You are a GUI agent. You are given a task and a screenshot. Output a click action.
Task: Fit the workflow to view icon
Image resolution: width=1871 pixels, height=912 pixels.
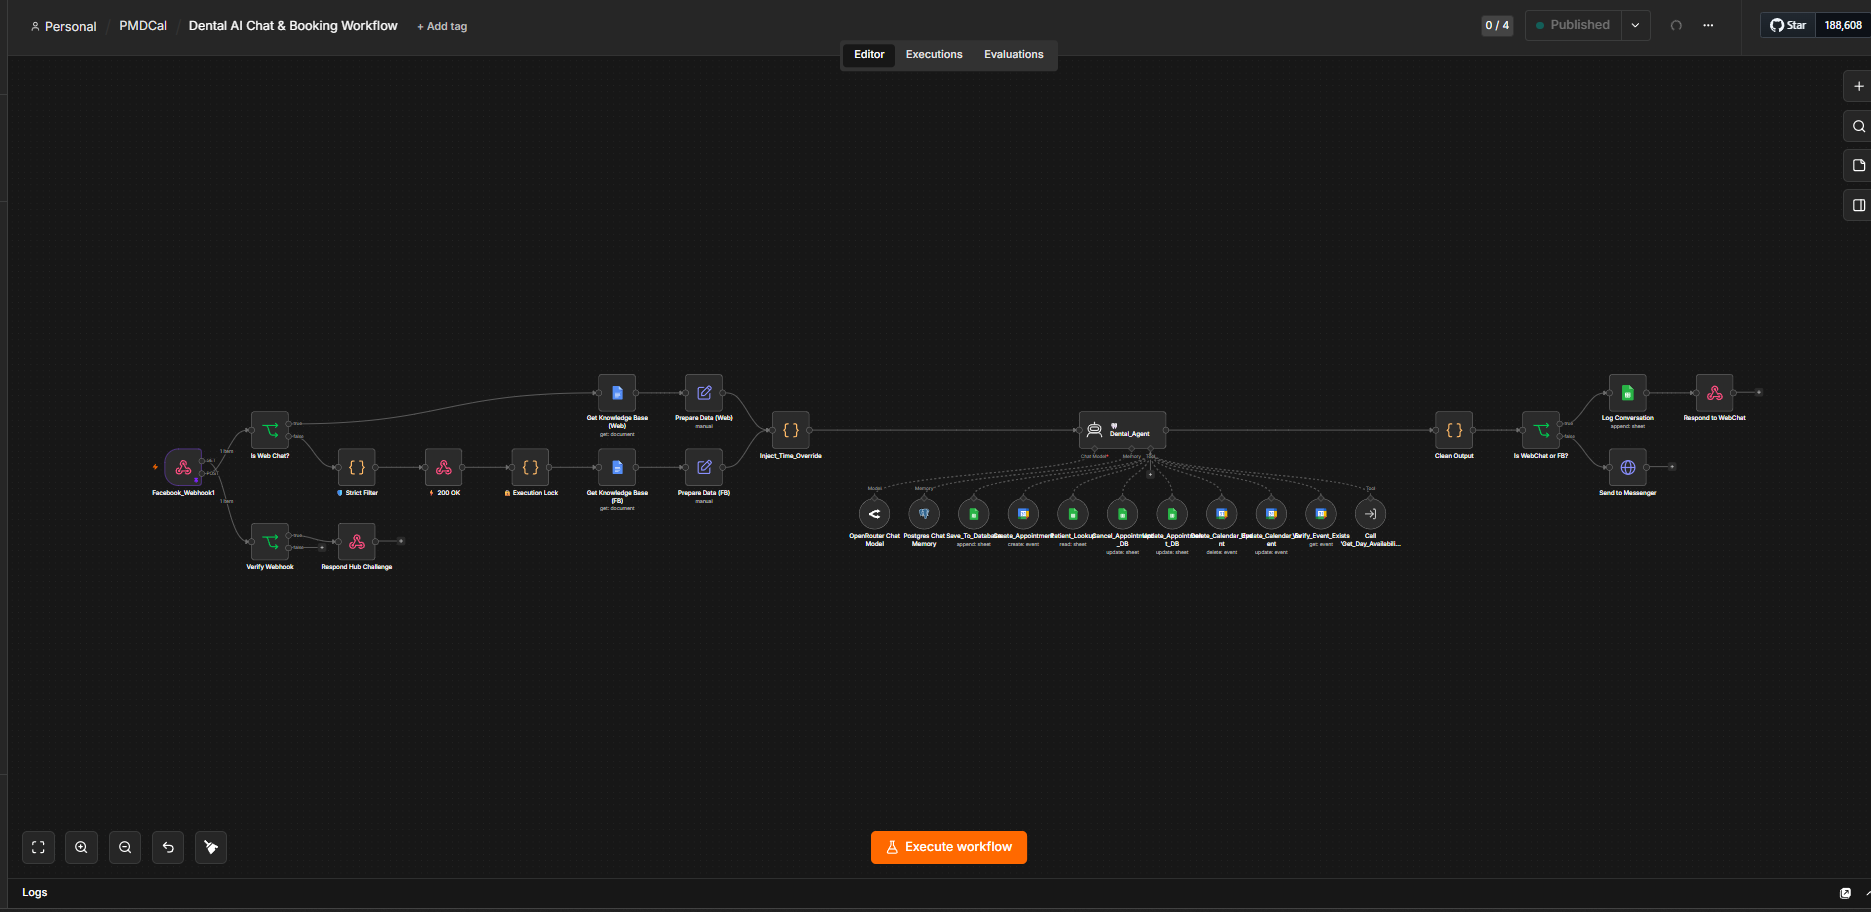(38, 847)
